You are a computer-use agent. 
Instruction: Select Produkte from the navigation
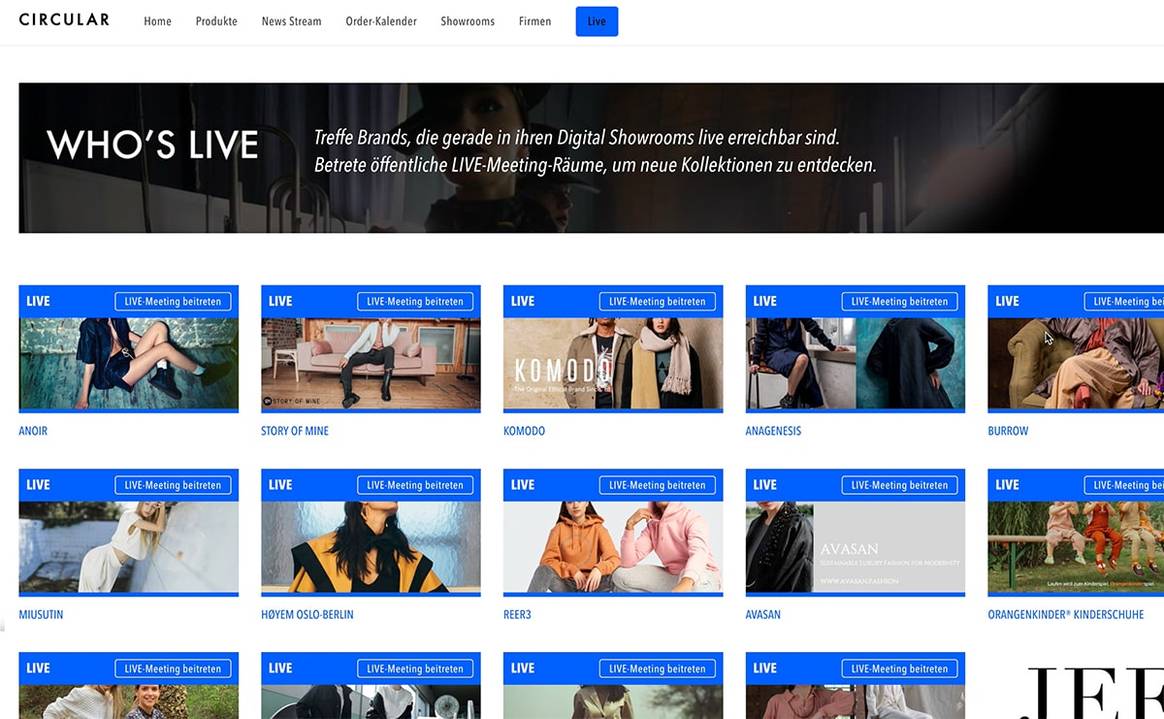pos(216,20)
